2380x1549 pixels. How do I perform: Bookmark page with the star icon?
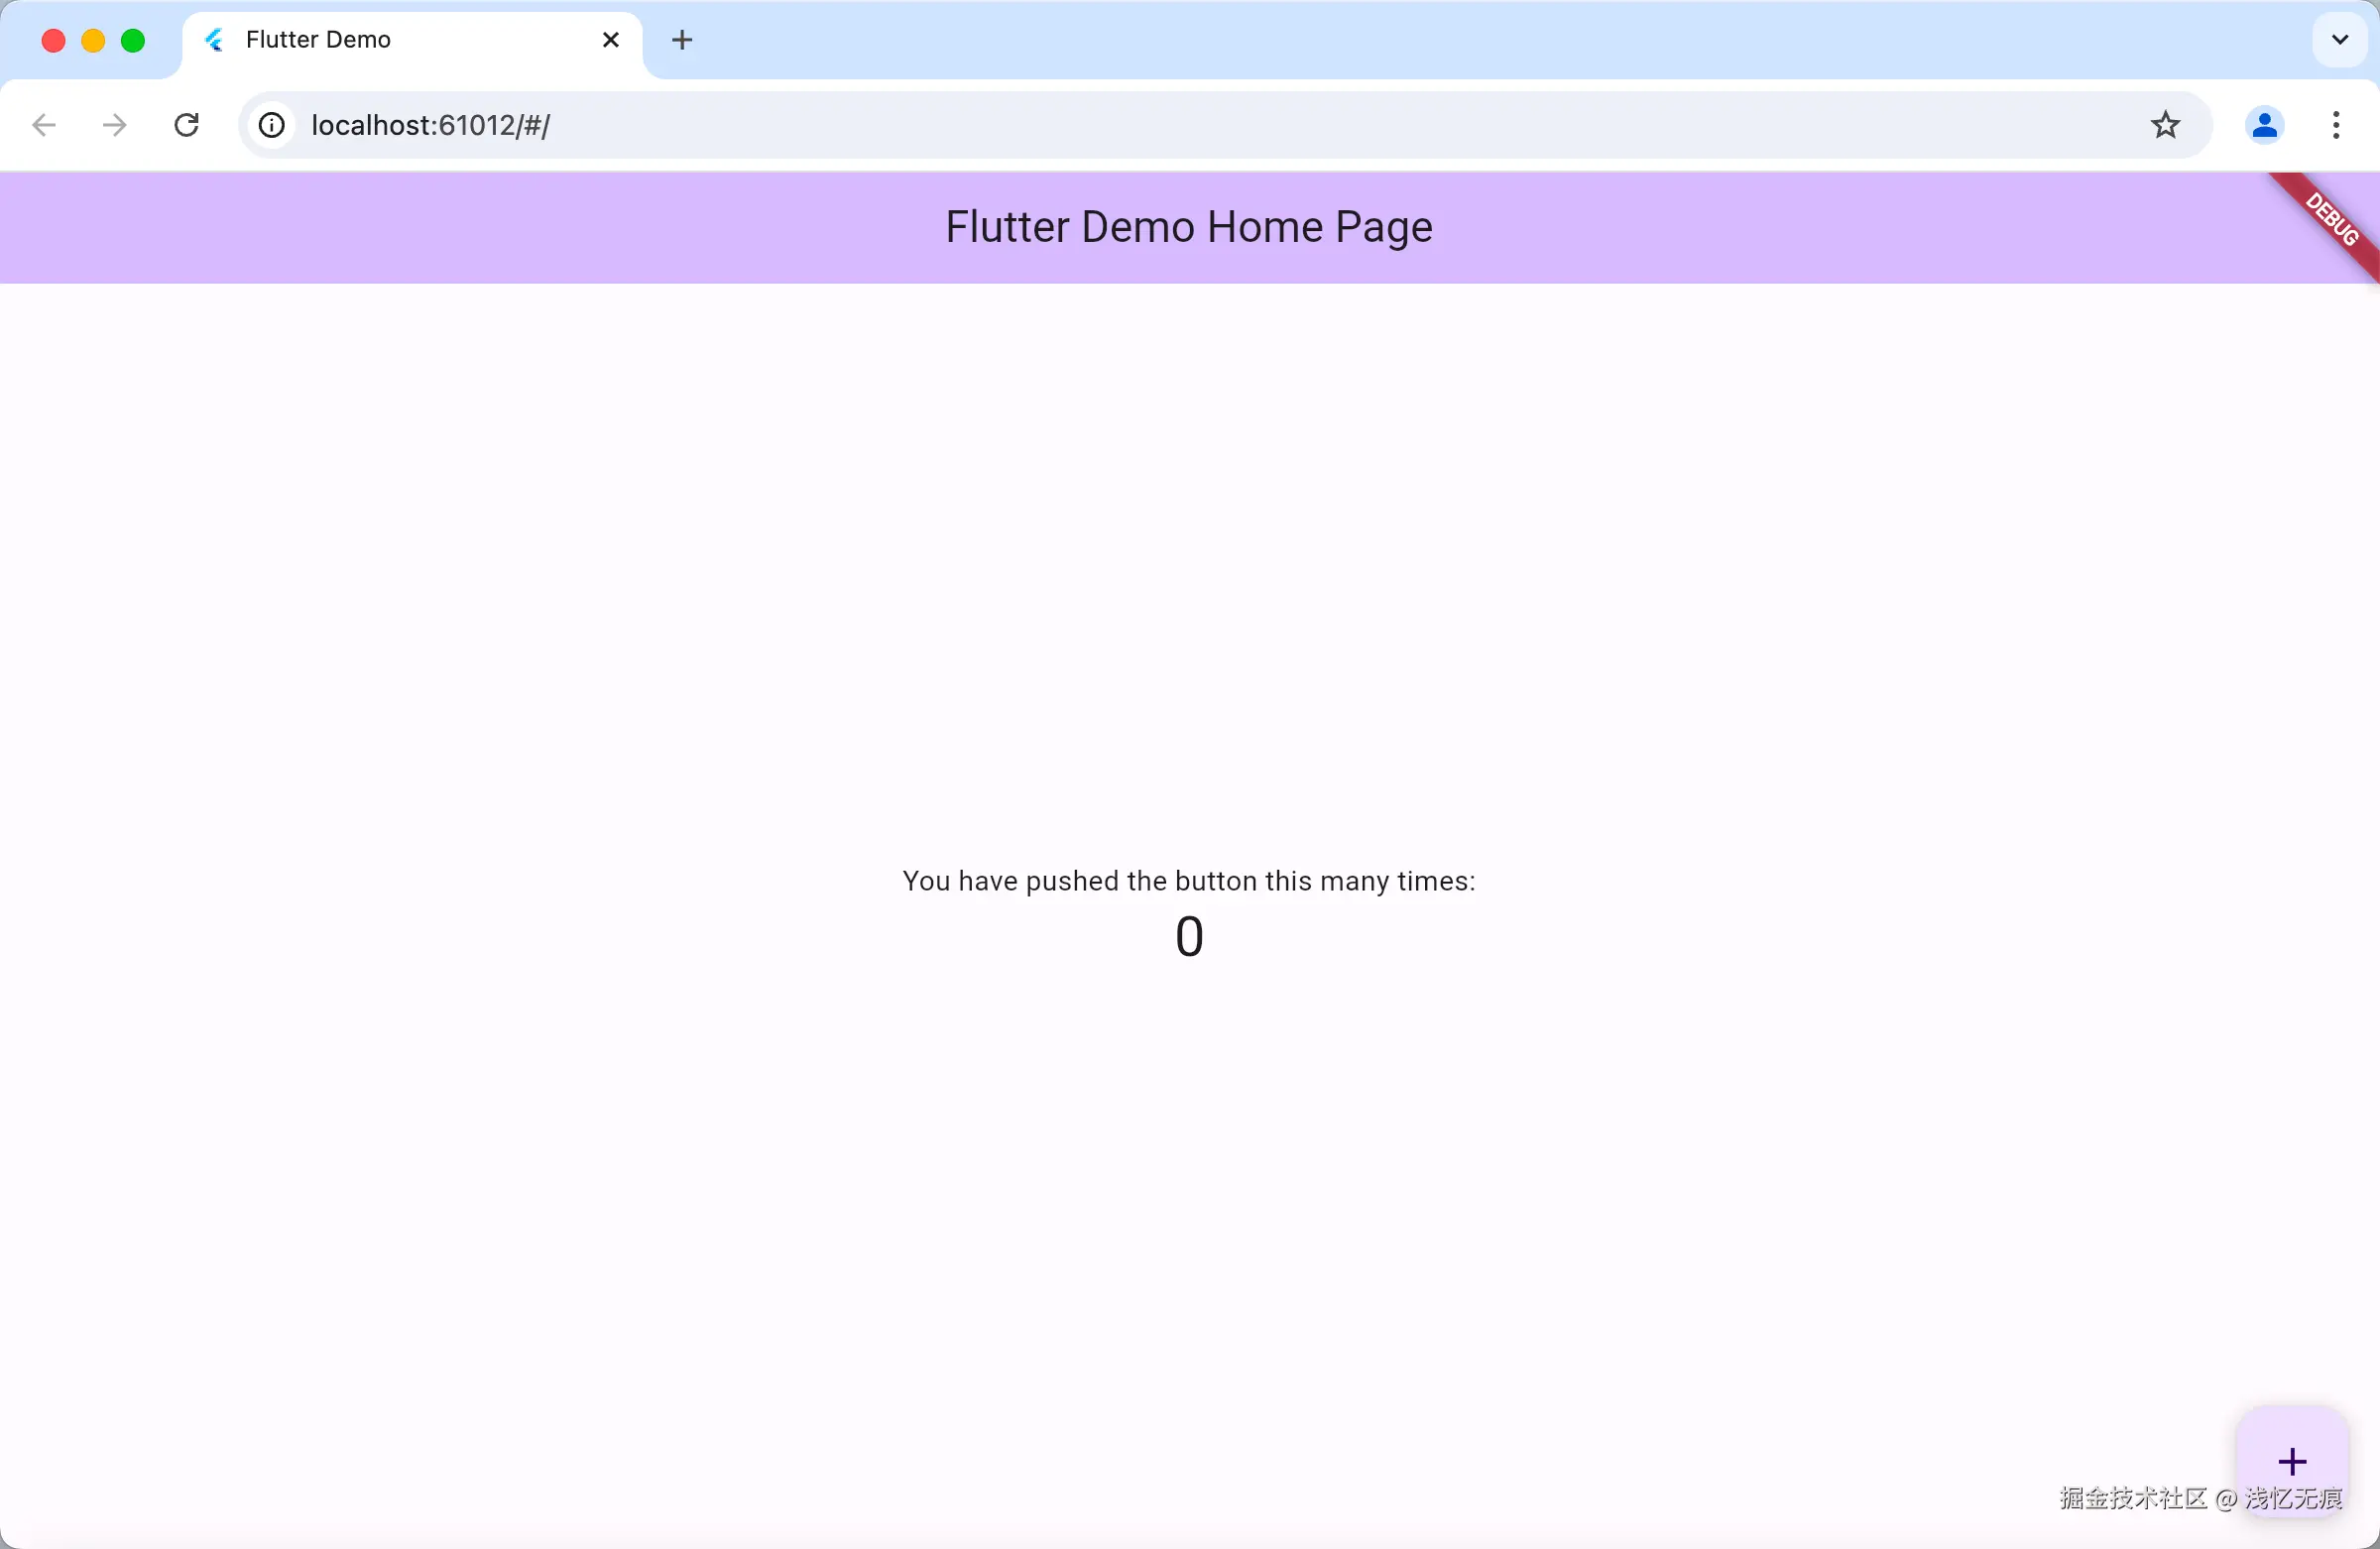pyautogui.click(x=2165, y=125)
